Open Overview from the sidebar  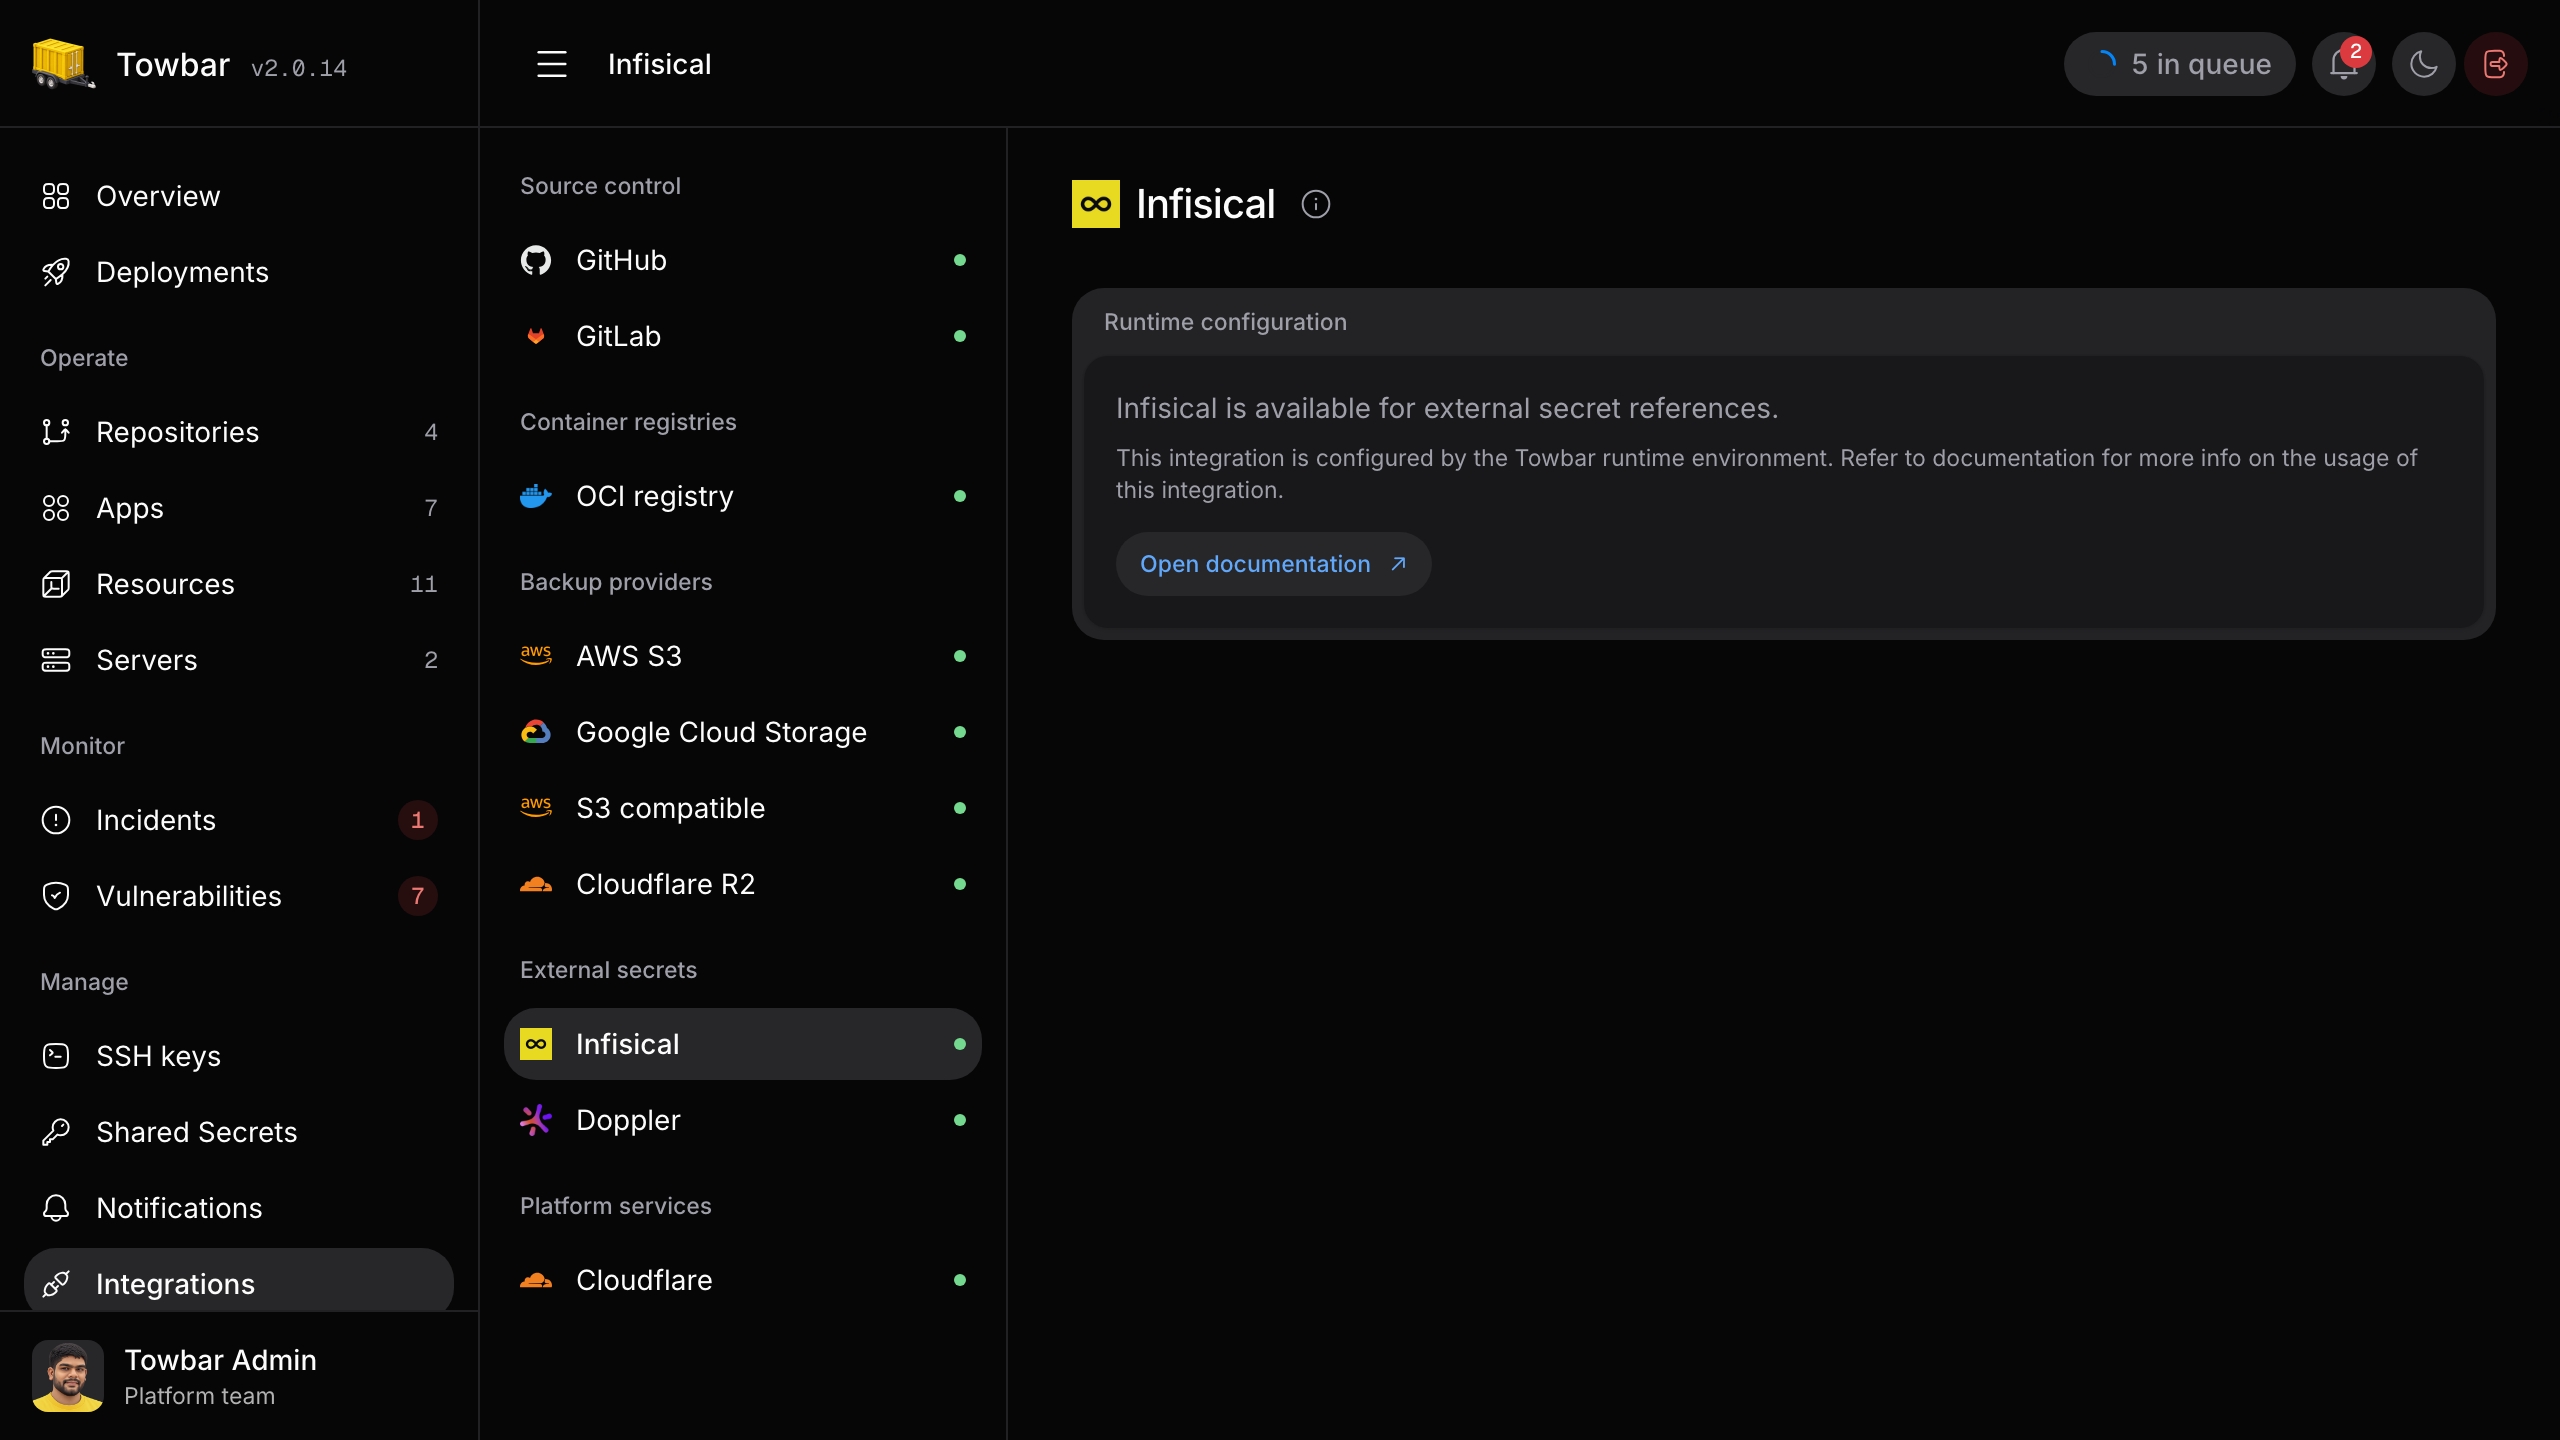[239, 196]
